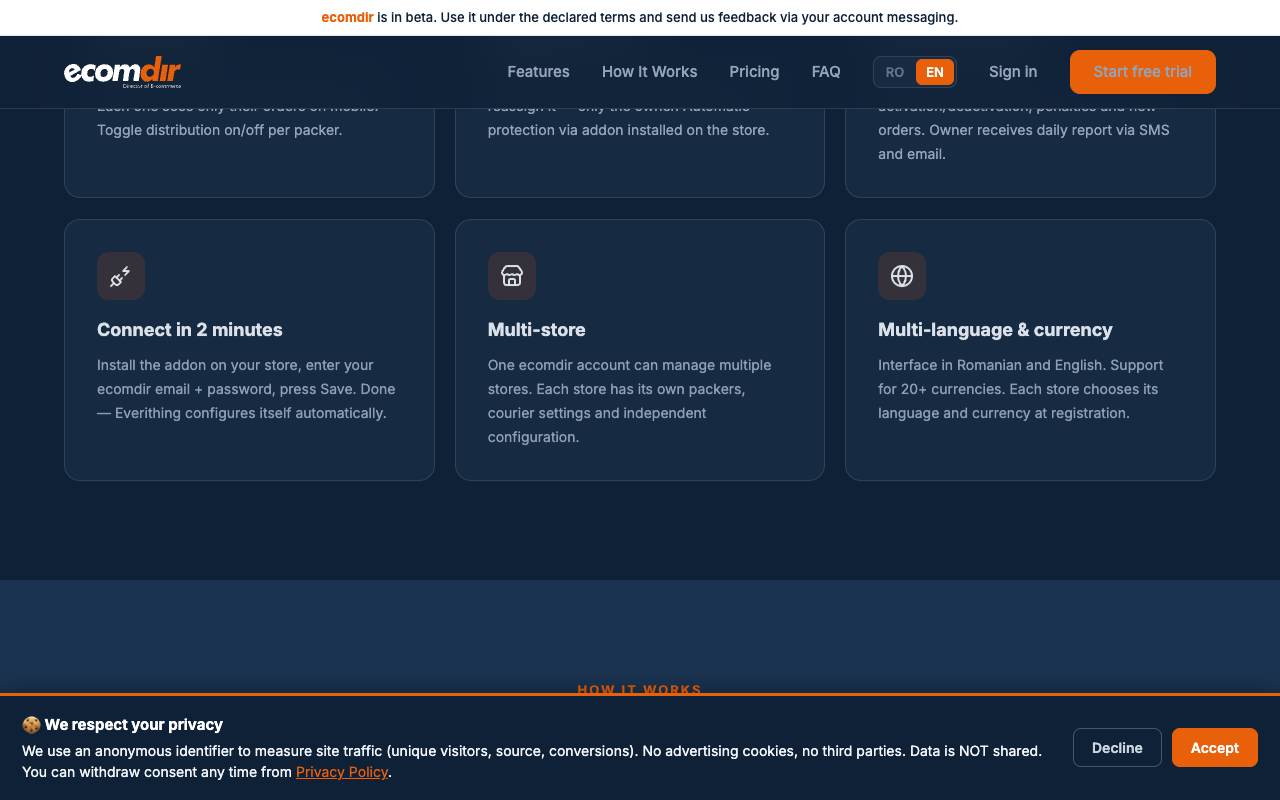This screenshot has width=1280, height=800.
Task: Click the orange ecomdir link in beta banner
Action: pyautogui.click(x=347, y=17)
